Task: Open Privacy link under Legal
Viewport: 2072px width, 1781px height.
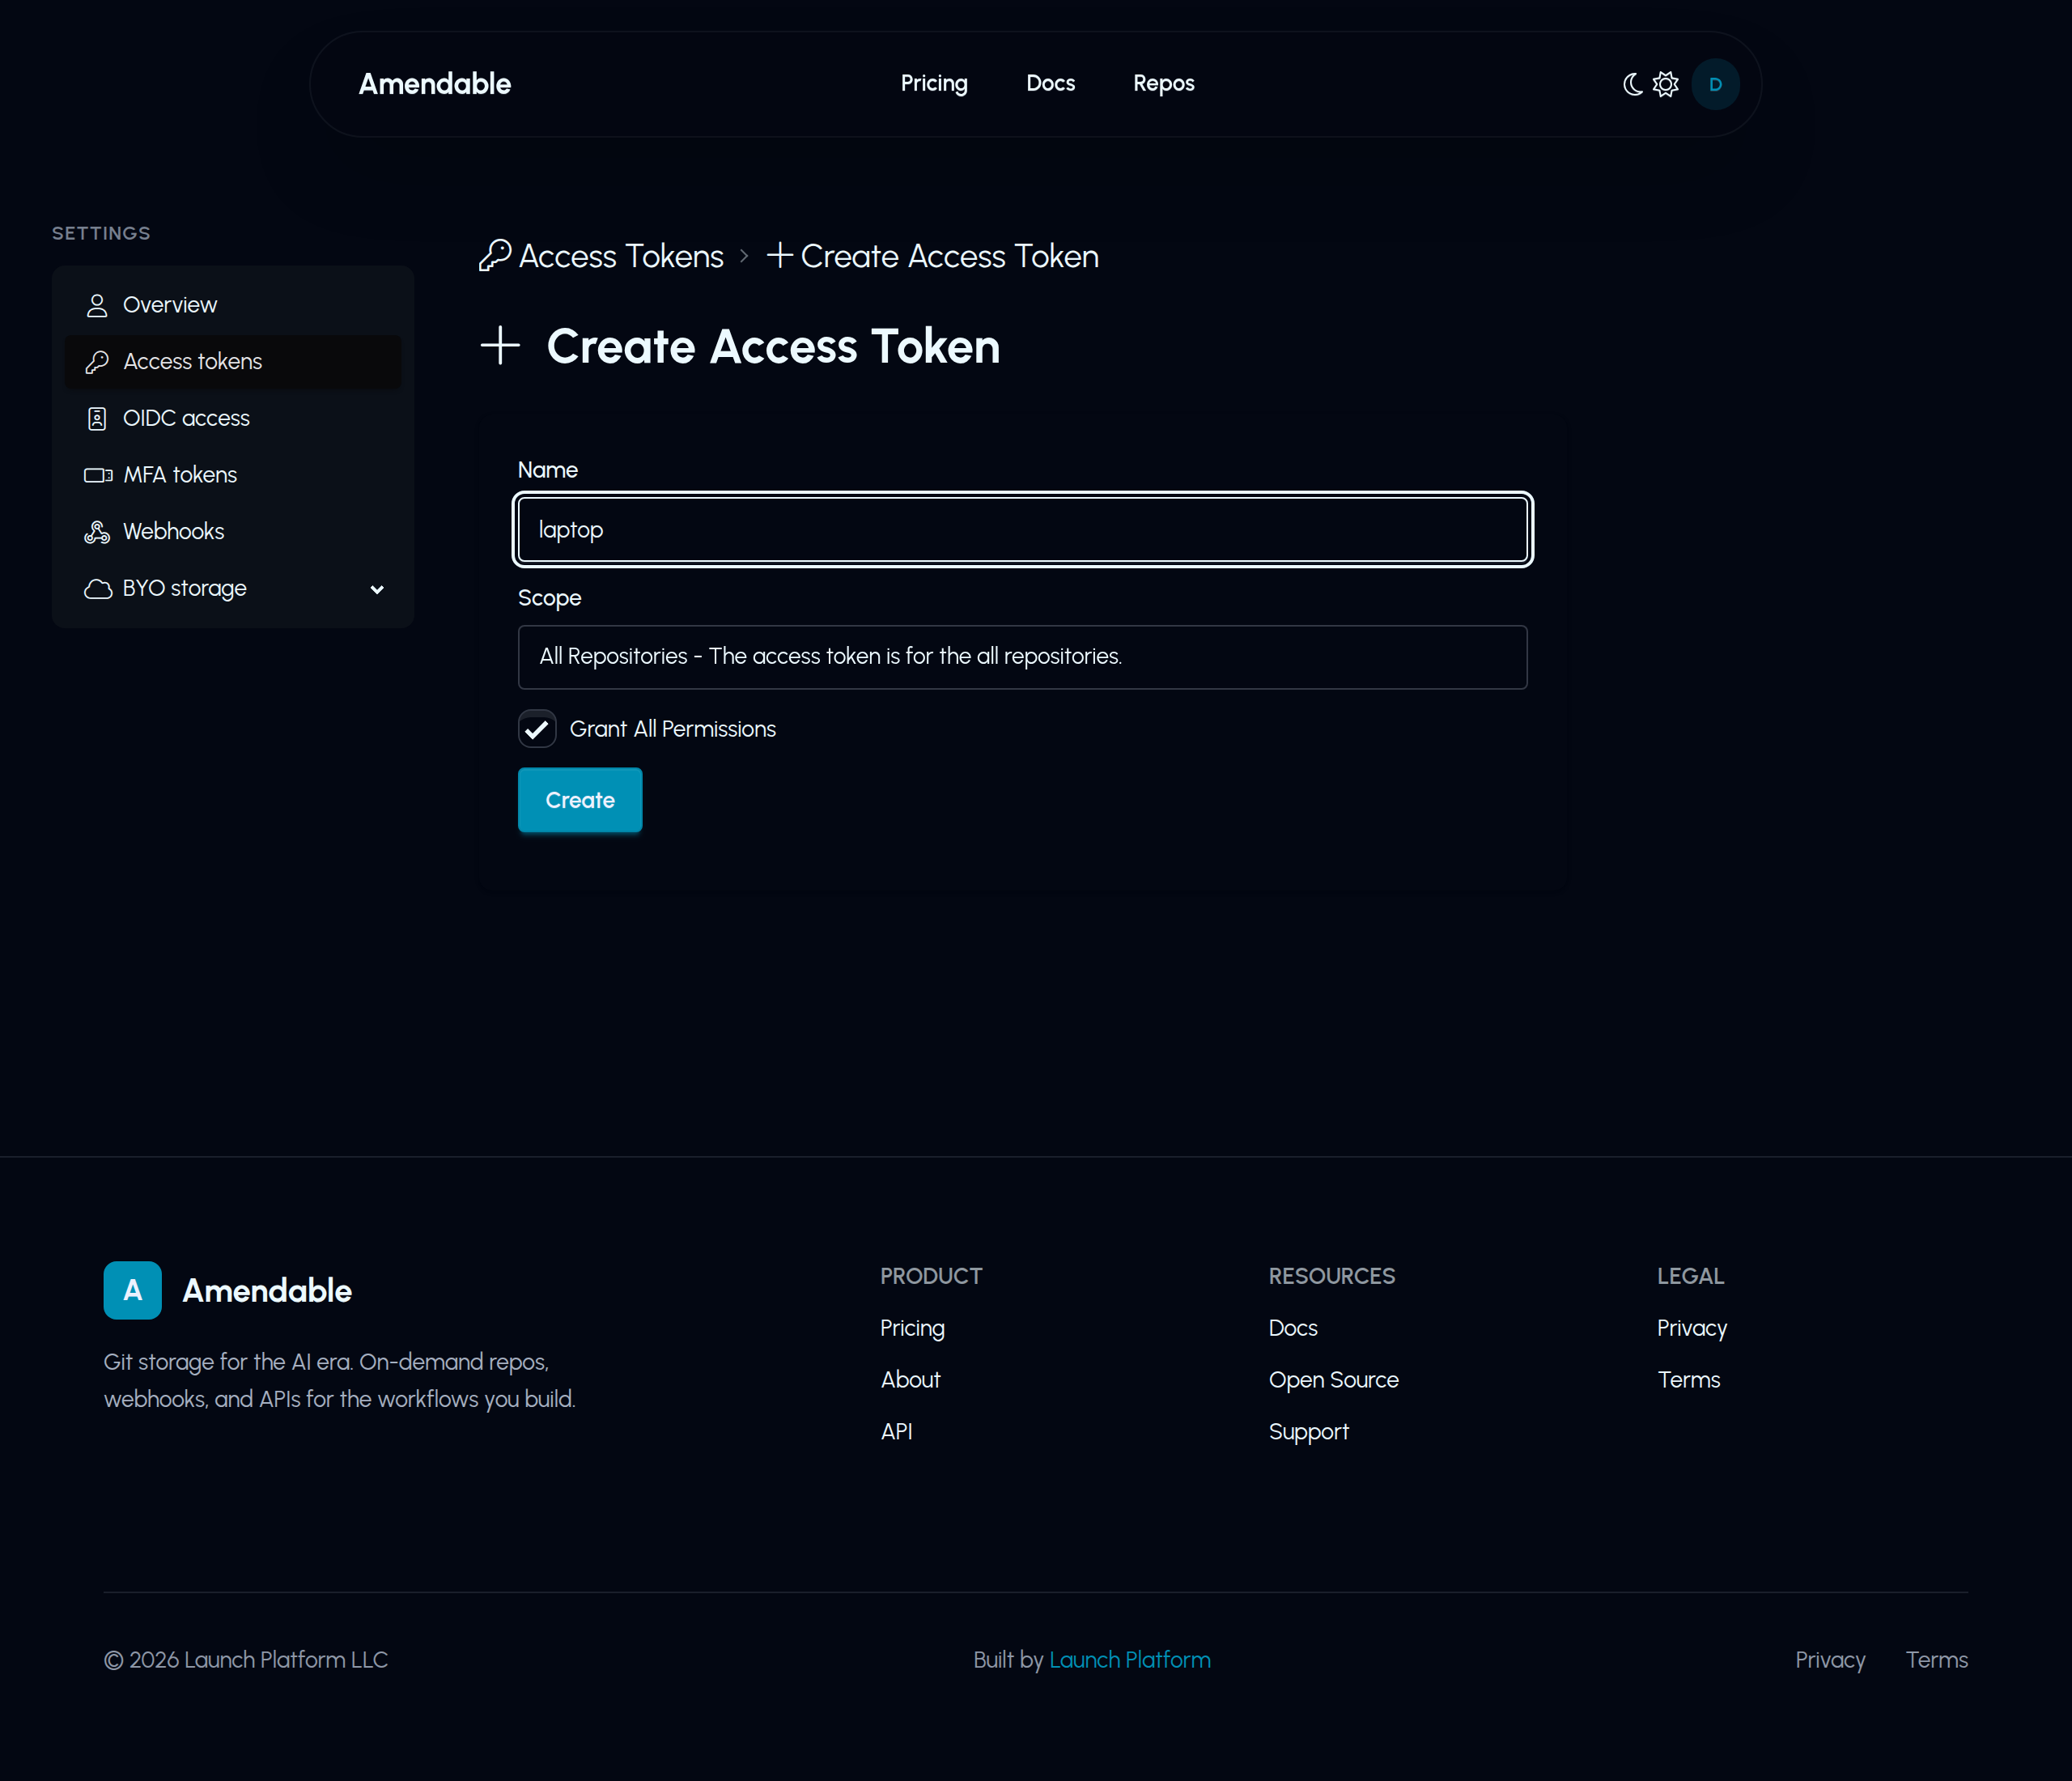Action: tap(1691, 1328)
